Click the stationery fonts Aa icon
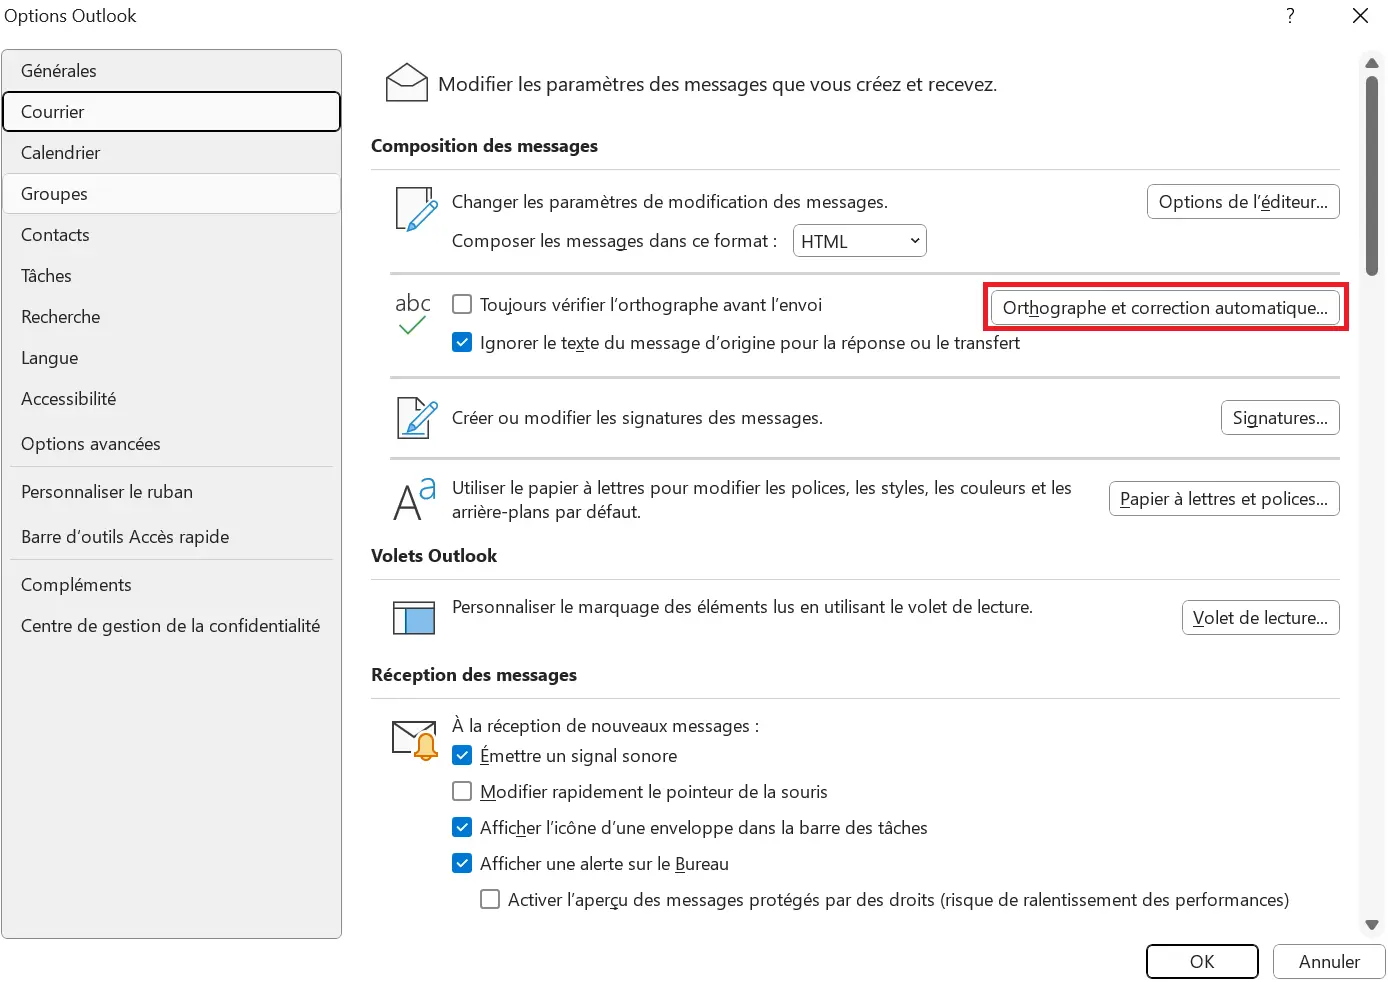The width and height of the screenshot is (1388, 982). (x=414, y=499)
